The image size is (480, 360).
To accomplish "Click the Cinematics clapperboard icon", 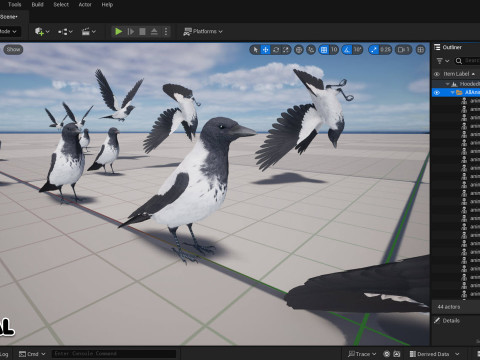I will (86, 32).
